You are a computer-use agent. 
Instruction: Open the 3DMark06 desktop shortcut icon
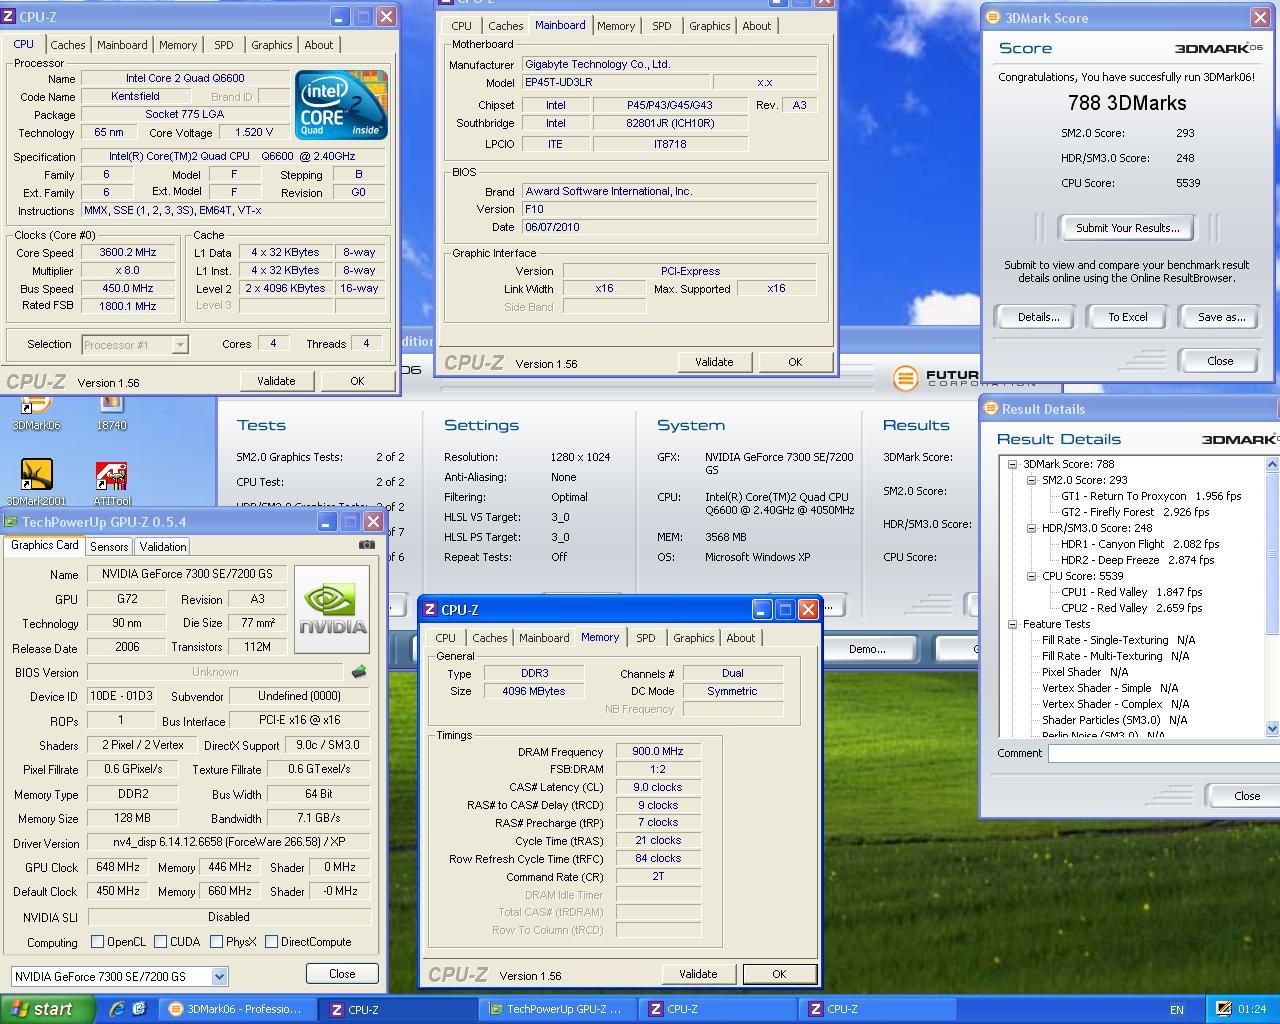click(36, 406)
